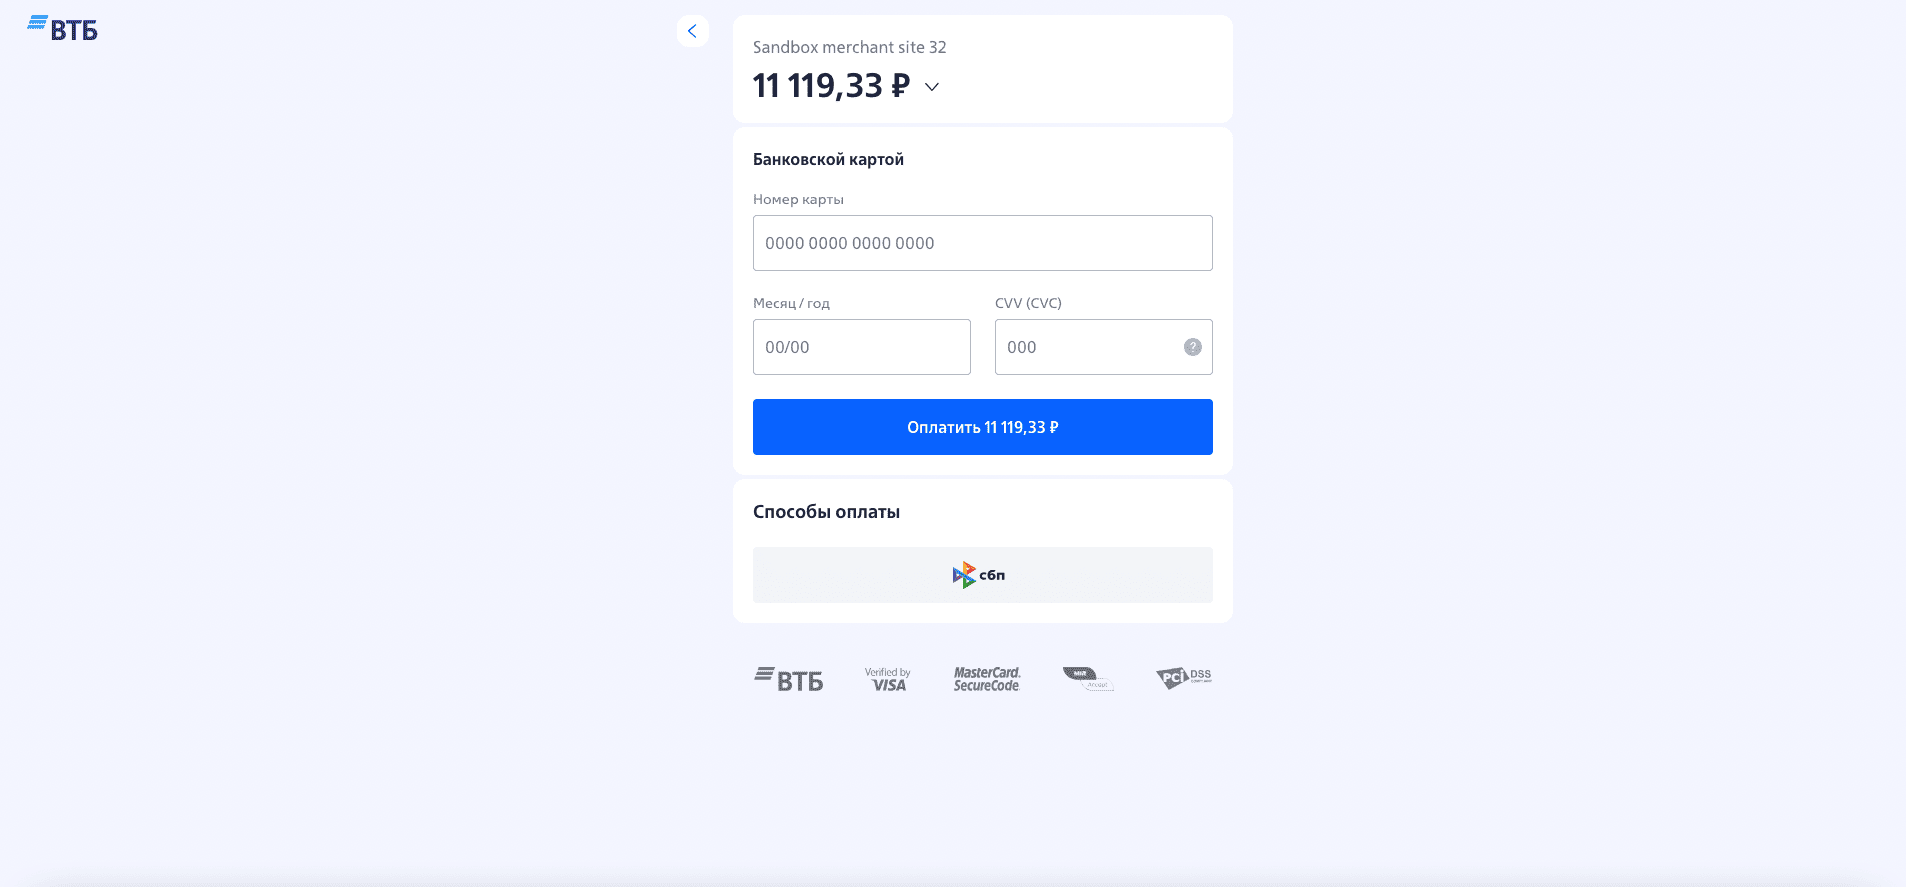
Task: Click the Verified by VISA logo
Action: click(x=888, y=679)
